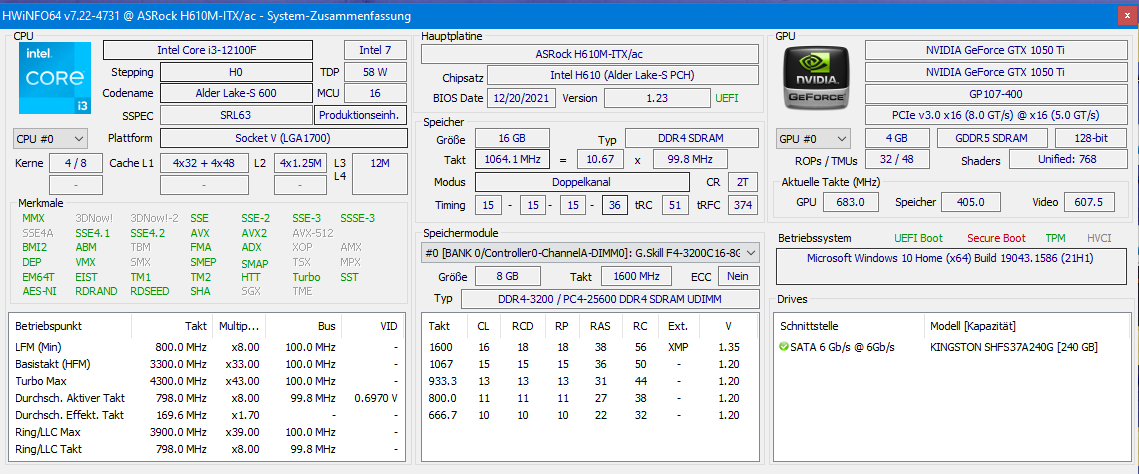The width and height of the screenshot is (1139, 474).
Task: Click the Schnittstelle column header
Action: [x=849, y=326]
